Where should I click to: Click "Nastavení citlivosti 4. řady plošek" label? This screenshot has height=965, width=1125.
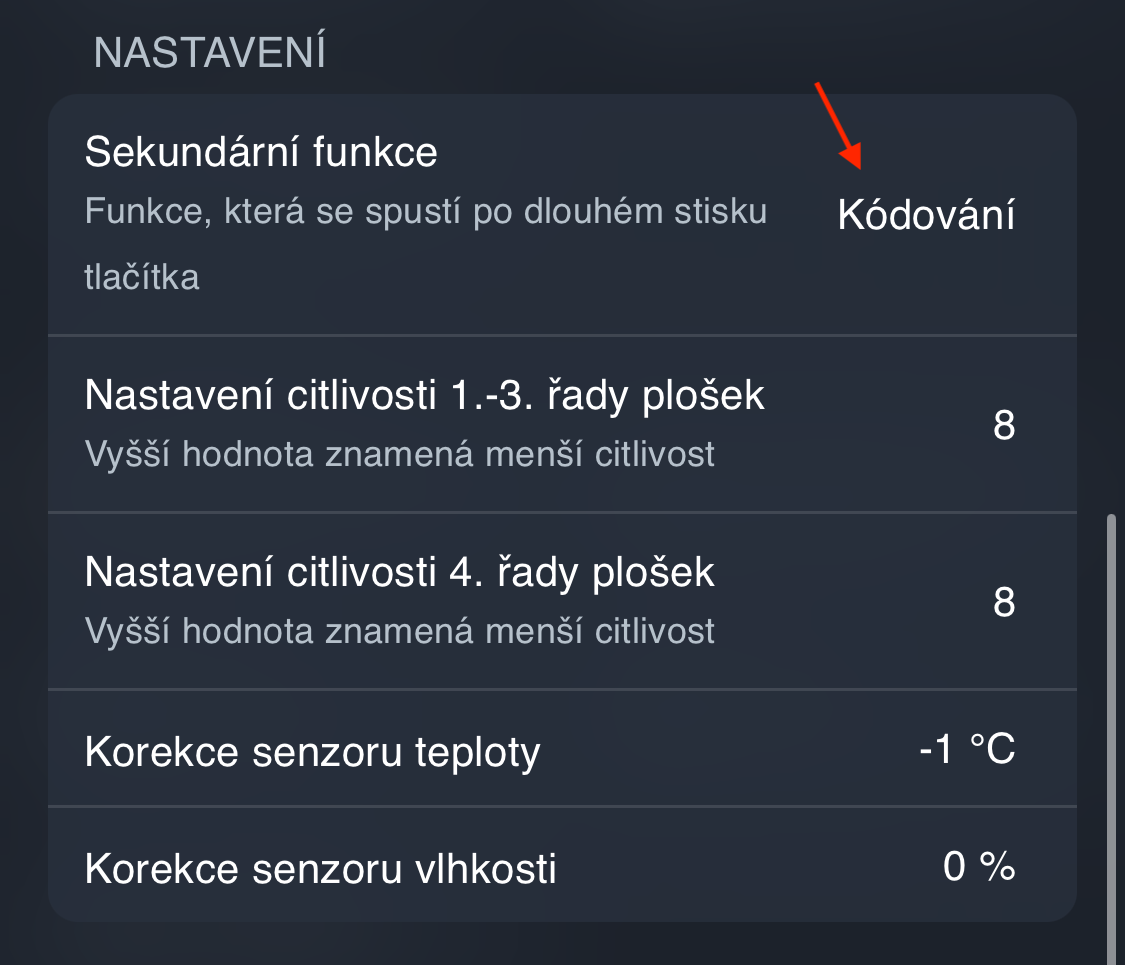coord(400,573)
